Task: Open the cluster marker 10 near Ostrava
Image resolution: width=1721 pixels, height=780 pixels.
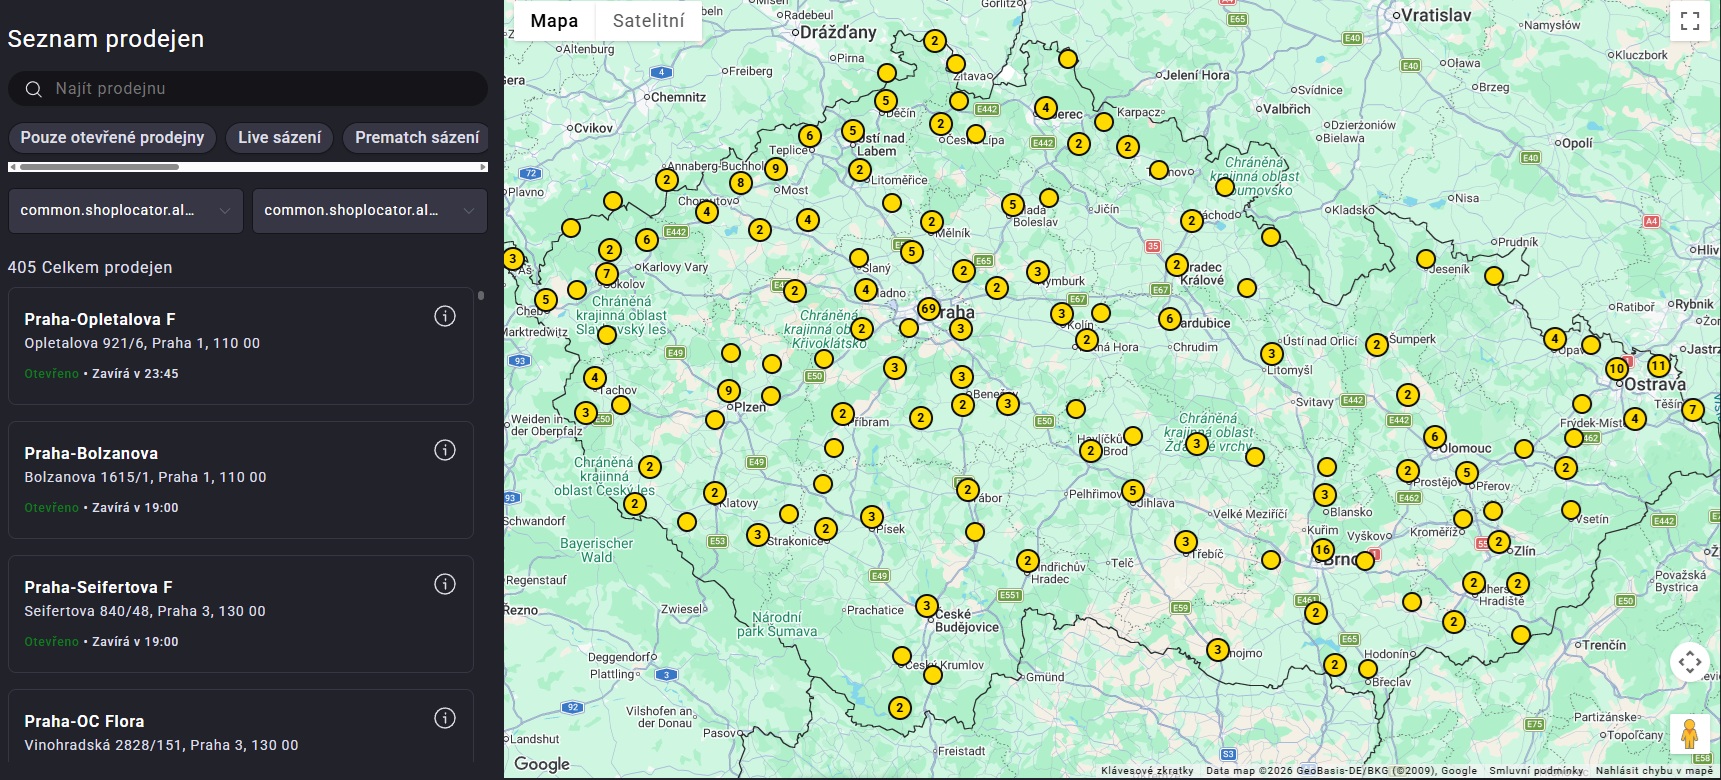Action: pyautogui.click(x=1617, y=368)
